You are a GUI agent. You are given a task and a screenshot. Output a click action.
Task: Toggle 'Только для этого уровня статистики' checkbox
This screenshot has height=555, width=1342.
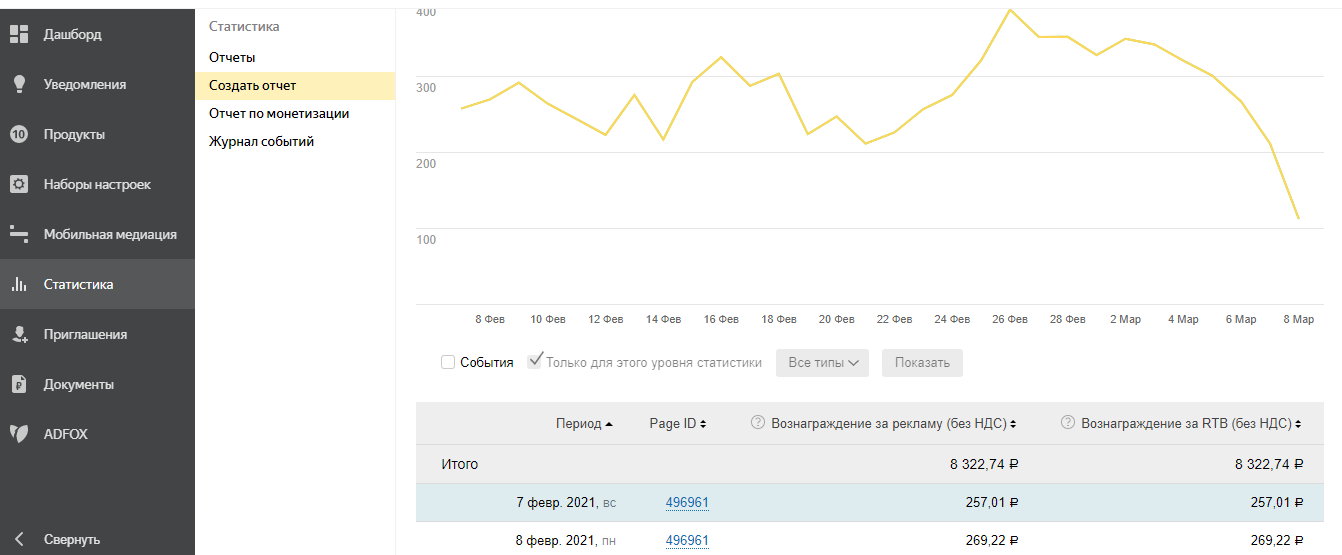click(x=535, y=361)
